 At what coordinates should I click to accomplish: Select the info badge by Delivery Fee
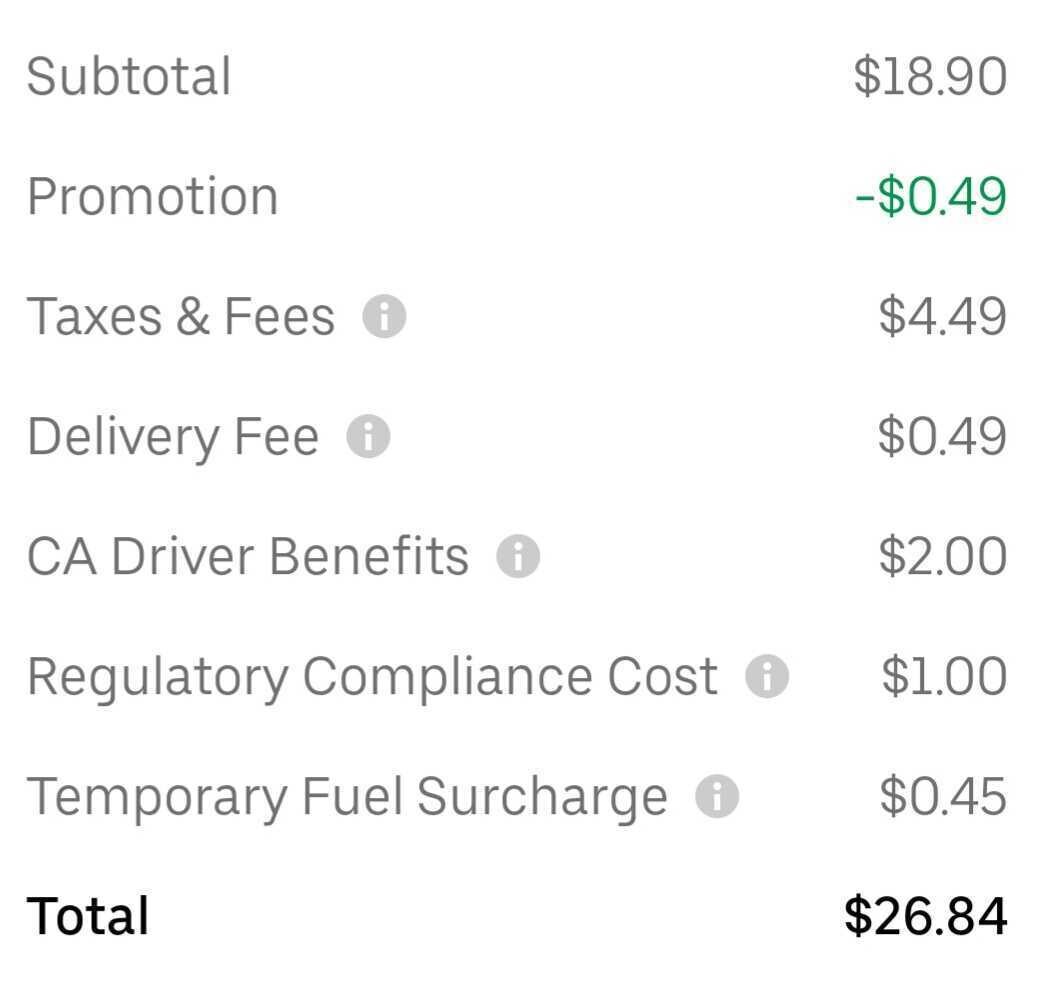371,436
